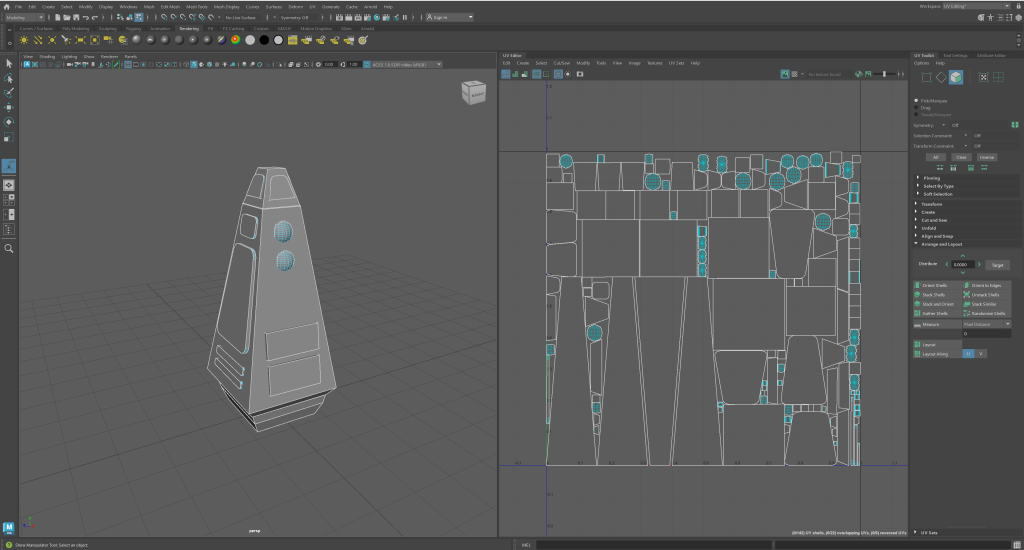Click the Distribute value input field
Viewport: 1024px width, 550px height.
pos(963,265)
